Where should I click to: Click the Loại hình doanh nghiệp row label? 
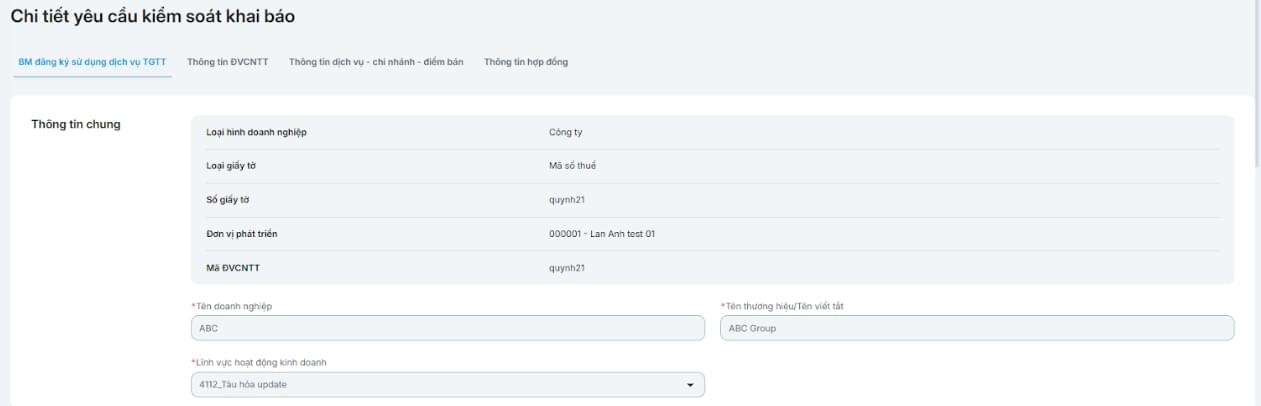[x=249, y=133]
